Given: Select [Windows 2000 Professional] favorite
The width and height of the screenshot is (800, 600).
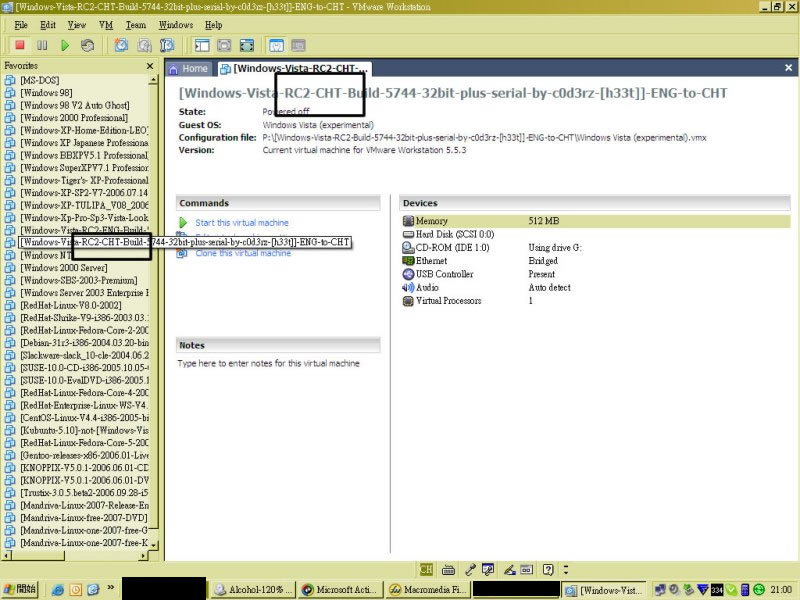Looking at the screenshot, I should point(74,118).
